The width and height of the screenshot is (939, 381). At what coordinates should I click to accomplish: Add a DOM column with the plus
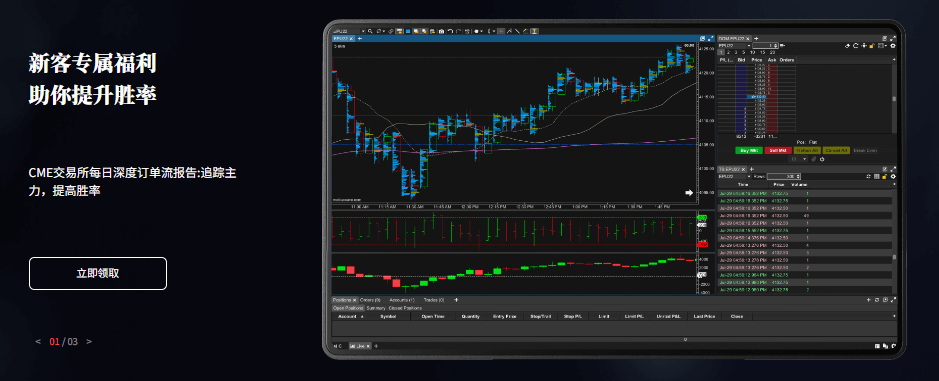tap(894, 60)
